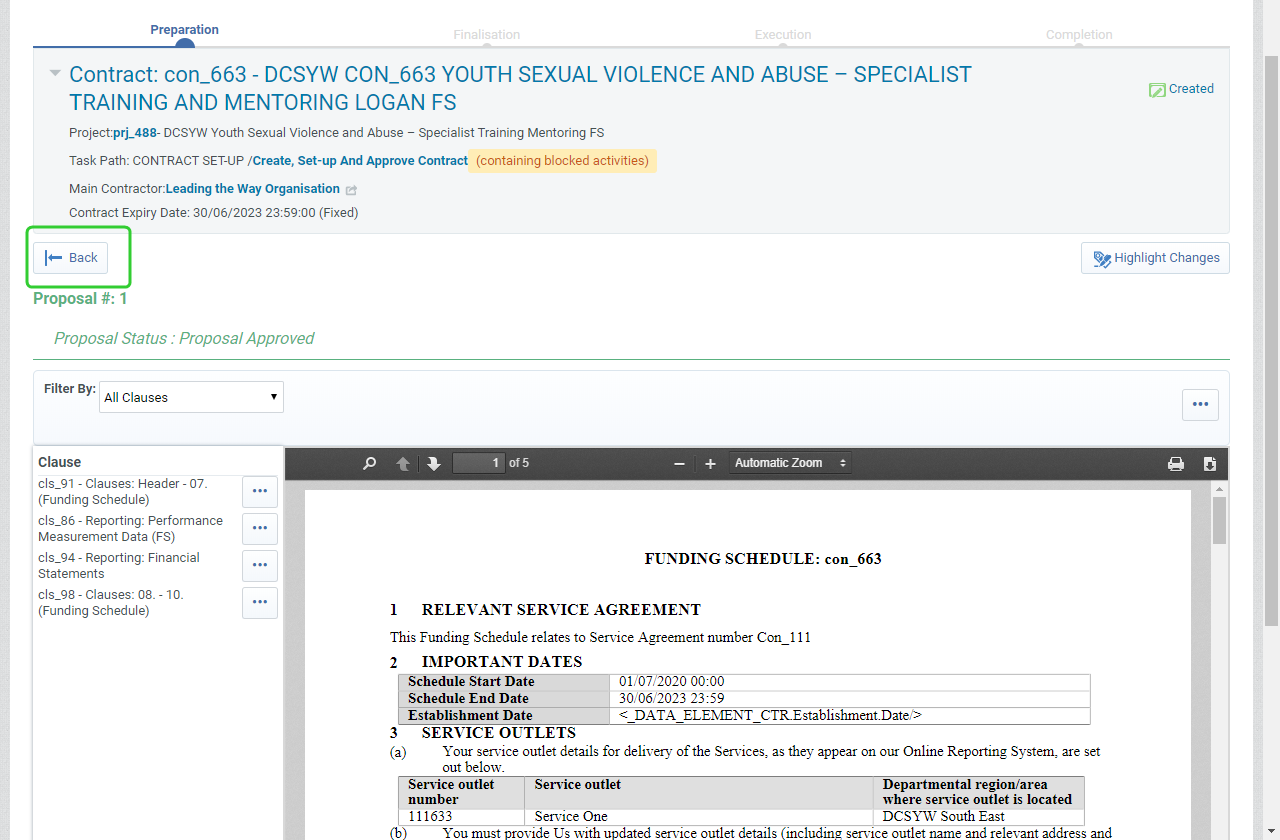
Task: Select cls_94 Reporting Financial Statements clause
Action: click(119, 565)
